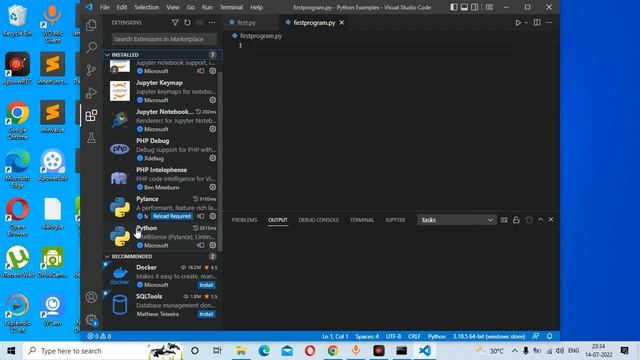The height and width of the screenshot is (360, 640).
Task: Select the Extensions view icon
Action: click(x=91, y=116)
